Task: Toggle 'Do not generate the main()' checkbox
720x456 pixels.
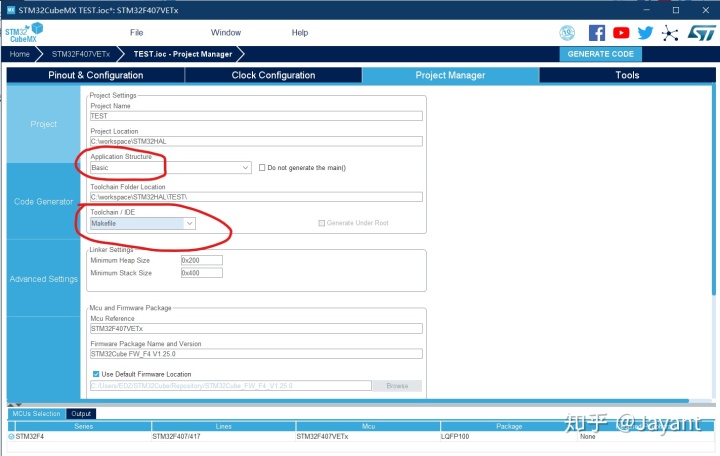Action: [262, 168]
